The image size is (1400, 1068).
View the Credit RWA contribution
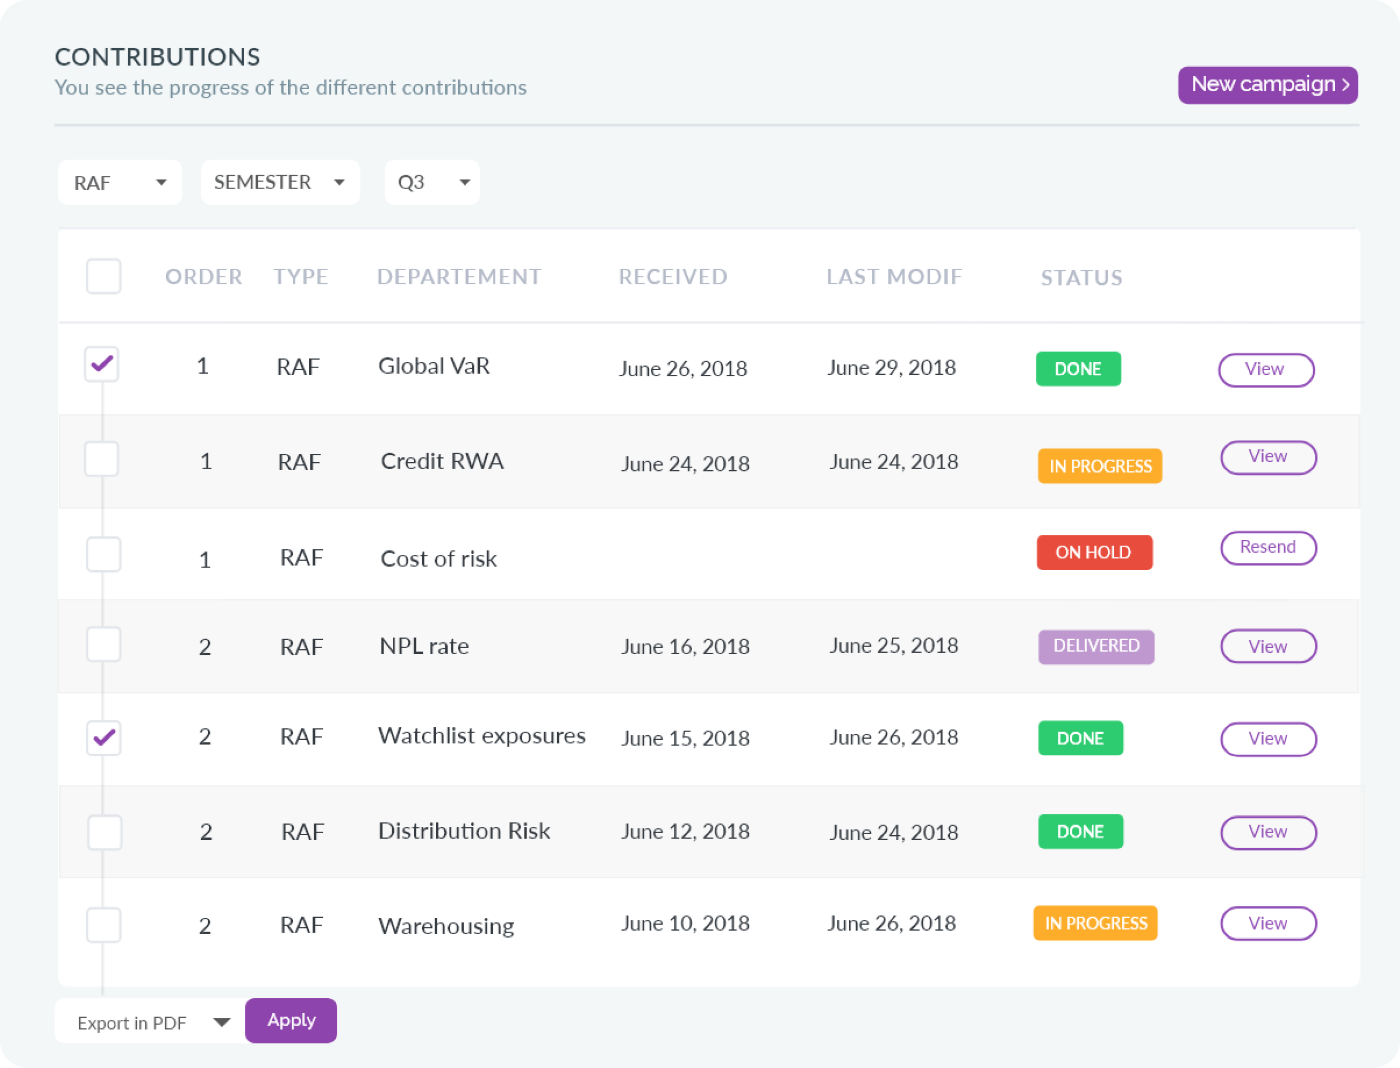(x=1269, y=457)
